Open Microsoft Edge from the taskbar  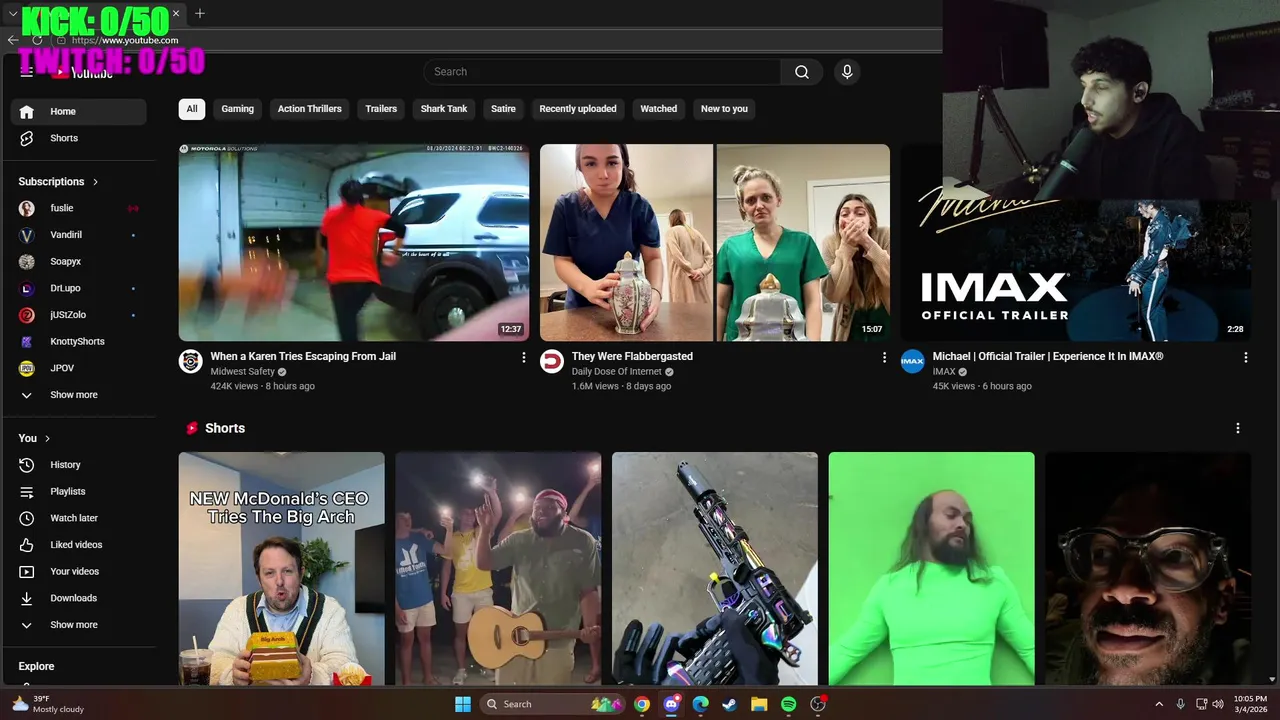point(701,704)
